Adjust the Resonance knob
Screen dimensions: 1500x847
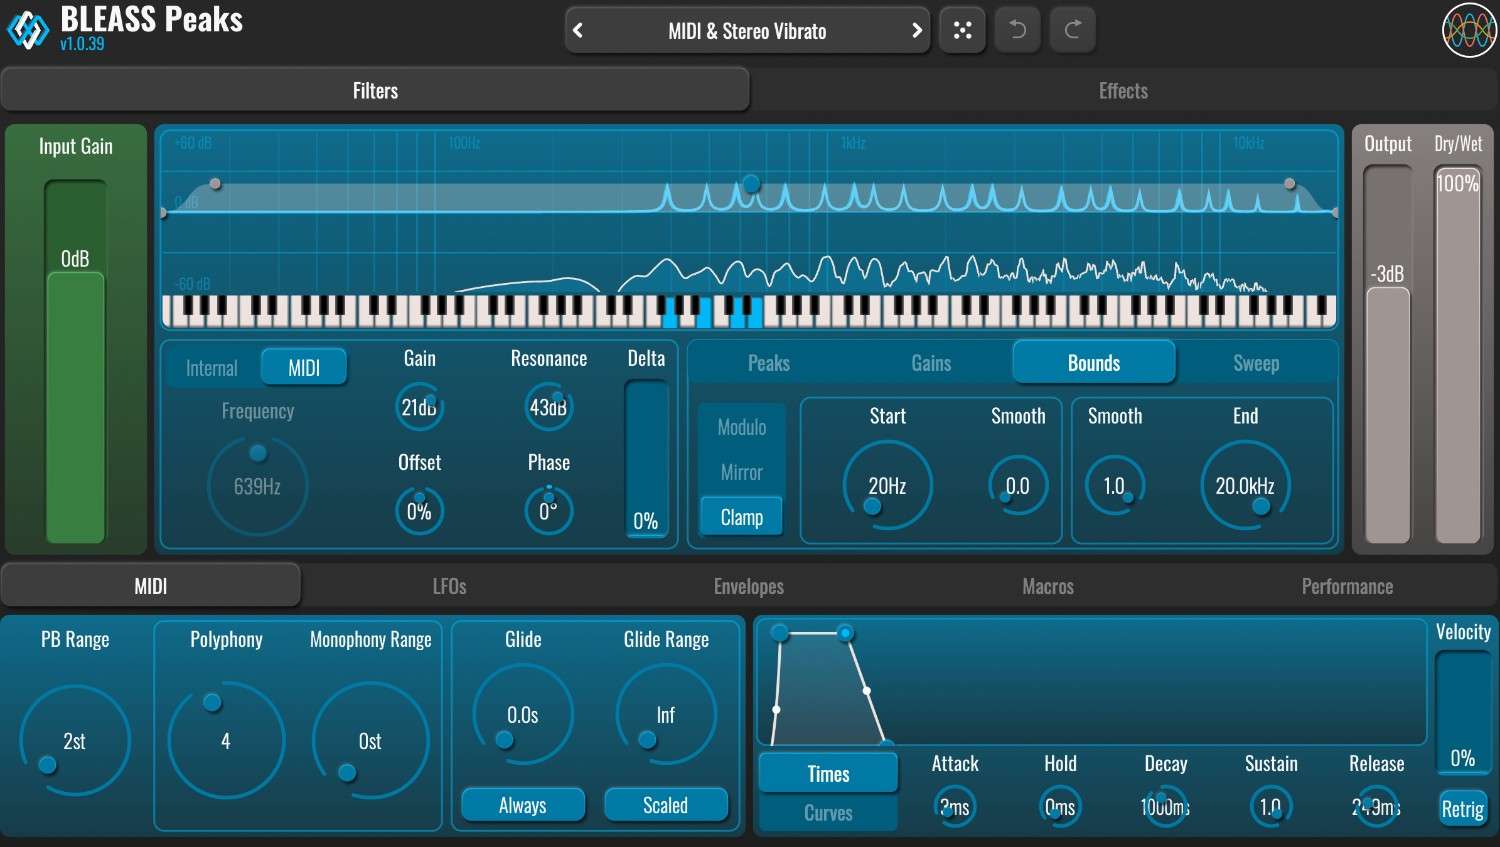coord(548,407)
